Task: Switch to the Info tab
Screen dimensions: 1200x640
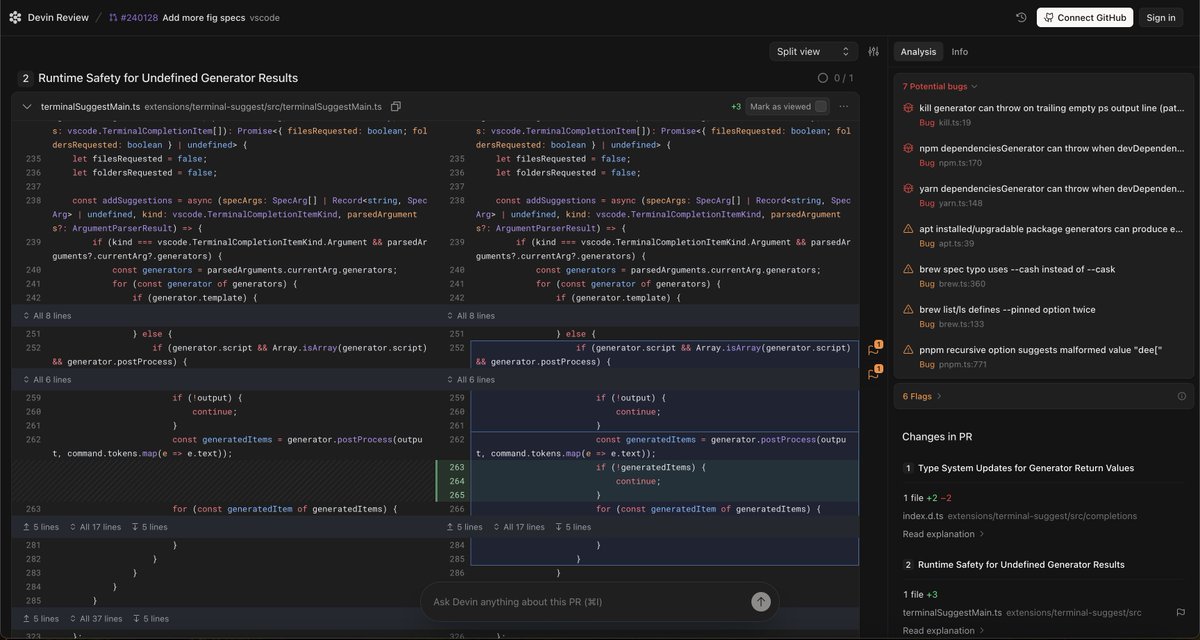Action: point(961,49)
